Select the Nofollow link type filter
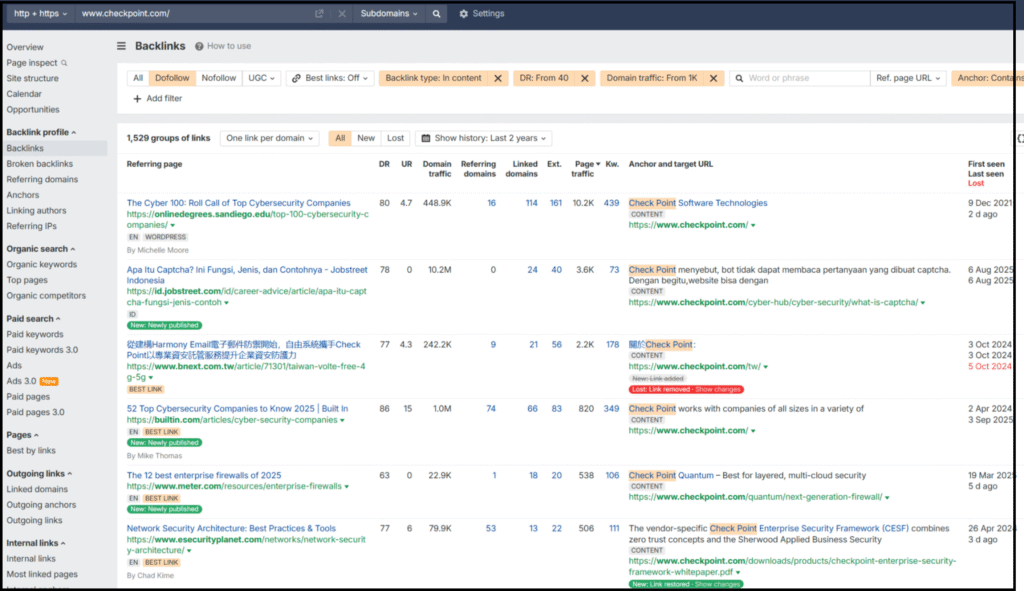Image resolution: width=1024 pixels, height=591 pixels. tap(218, 78)
